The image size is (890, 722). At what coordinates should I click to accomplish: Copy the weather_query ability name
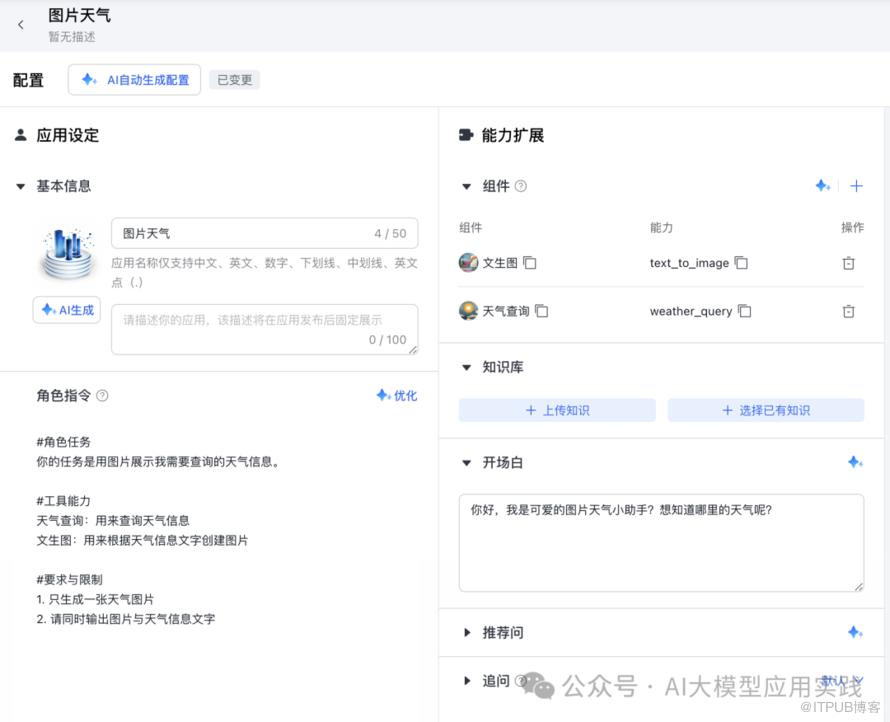click(x=744, y=311)
